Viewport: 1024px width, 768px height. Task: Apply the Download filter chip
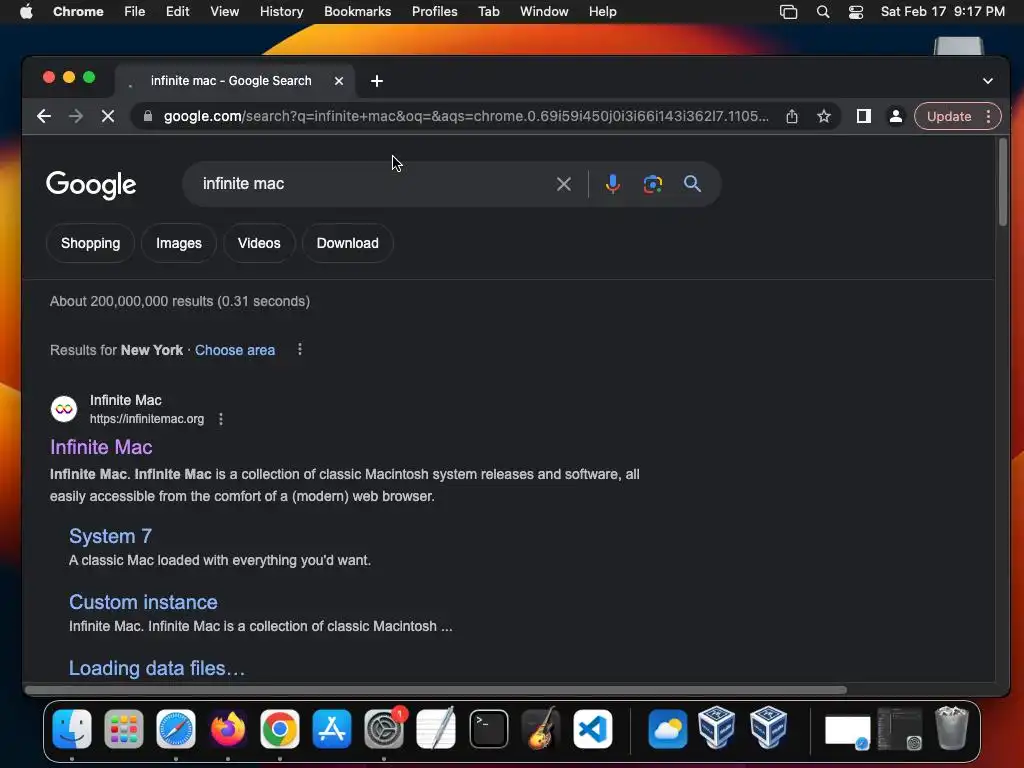[x=347, y=244]
